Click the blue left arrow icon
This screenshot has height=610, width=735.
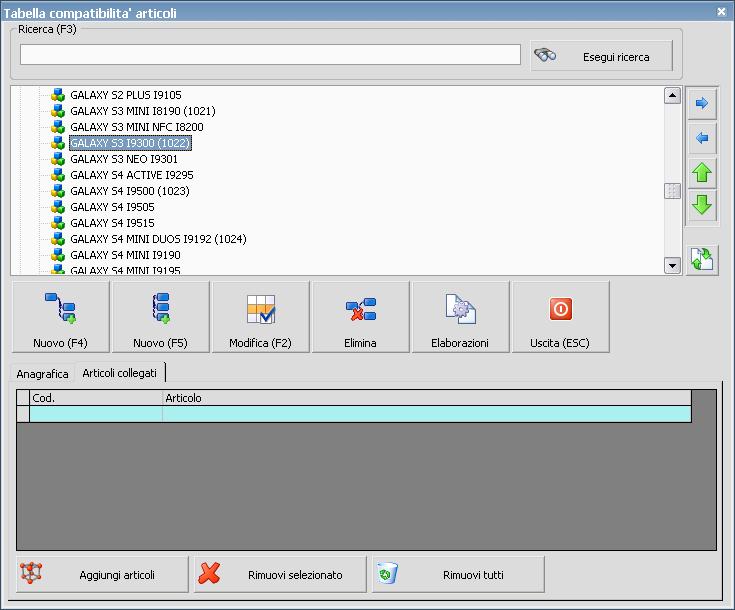(702, 138)
